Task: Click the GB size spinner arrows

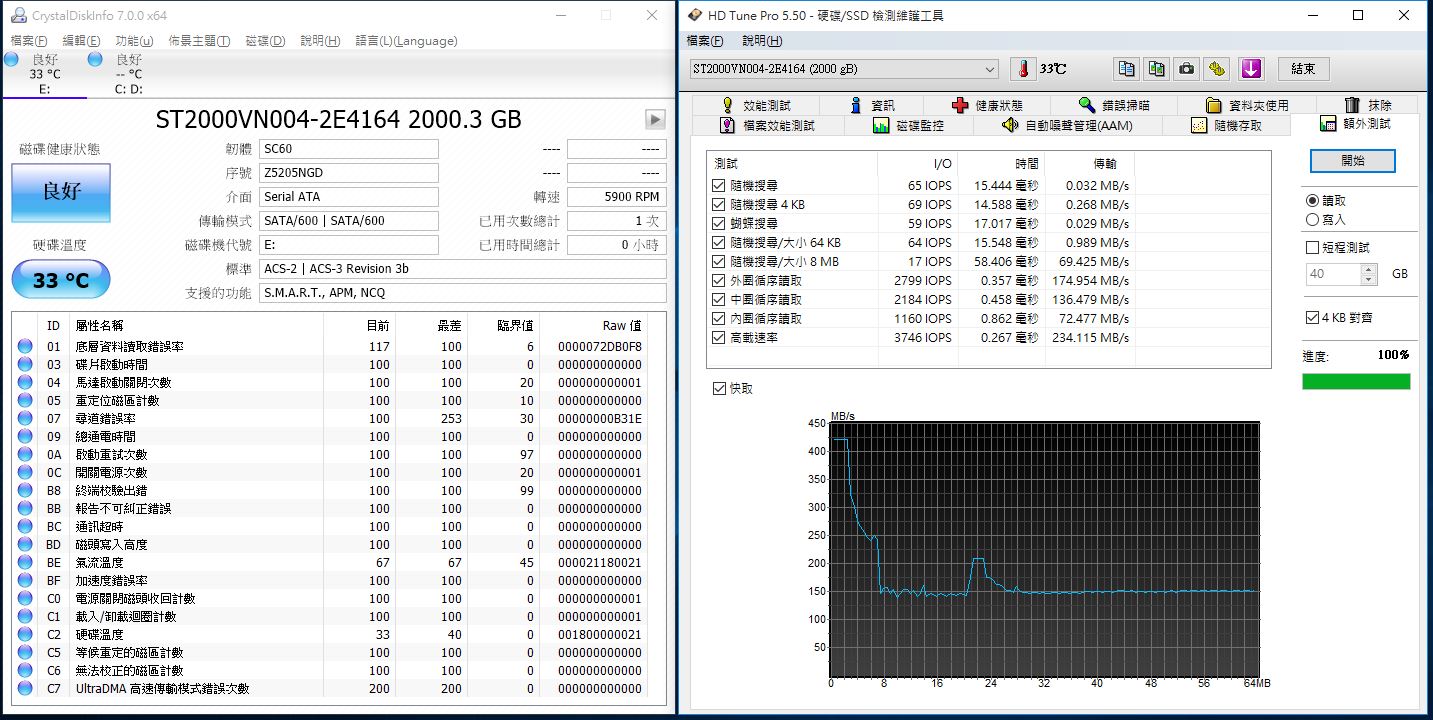Action: [x=1368, y=274]
